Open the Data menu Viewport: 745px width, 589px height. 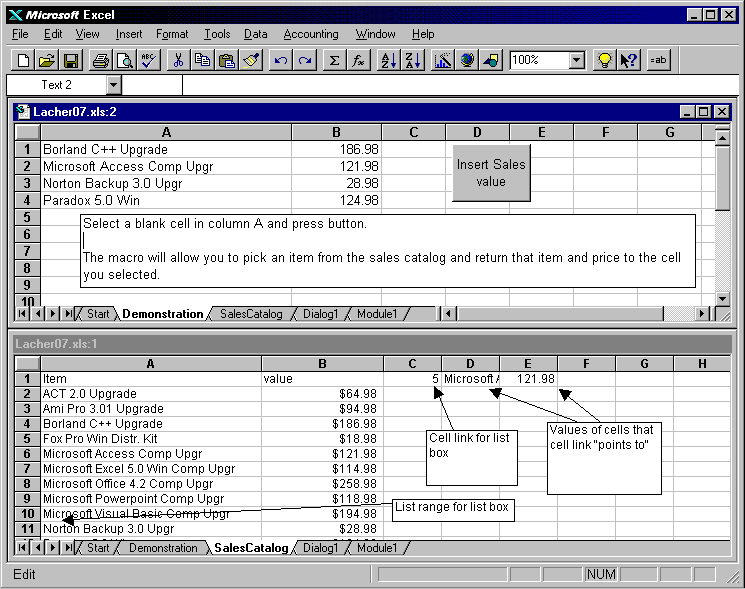pyautogui.click(x=256, y=34)
